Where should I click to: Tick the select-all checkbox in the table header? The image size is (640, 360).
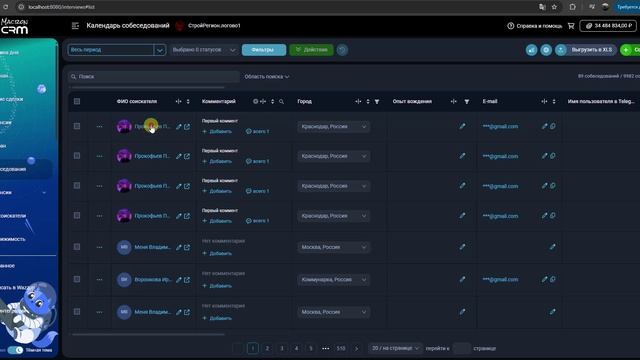coord(77,101)
